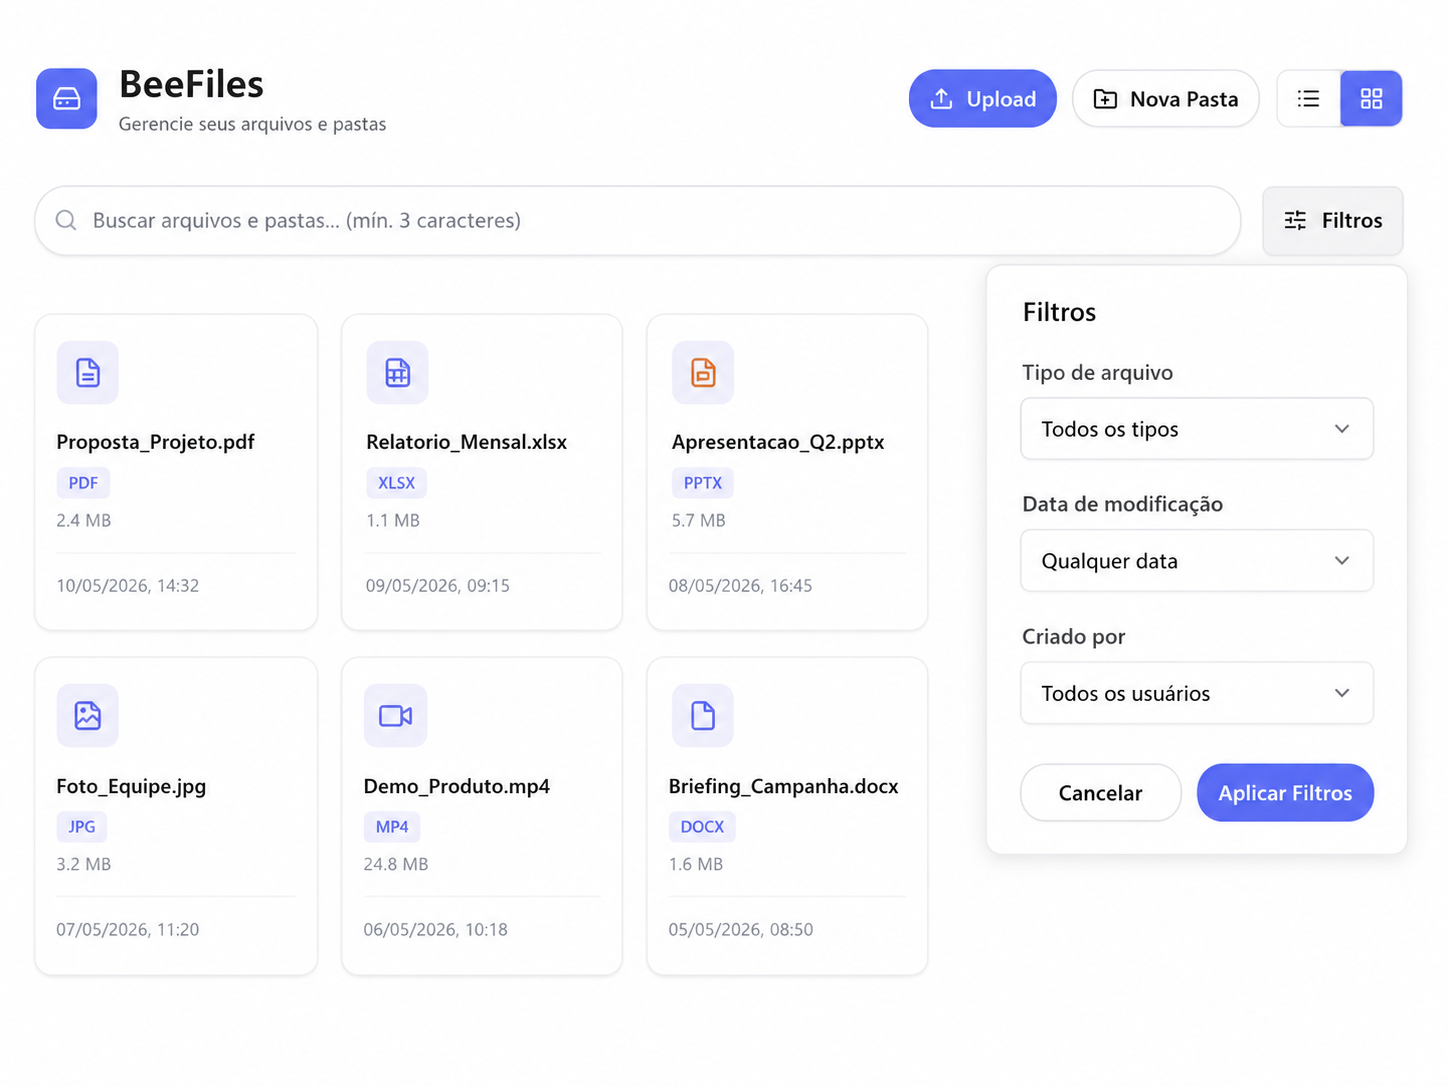Select the file name Apresentacao_Q2.pptx
The height and width of the screenshot is (1086, 1448).
click(x=778, y=442)
